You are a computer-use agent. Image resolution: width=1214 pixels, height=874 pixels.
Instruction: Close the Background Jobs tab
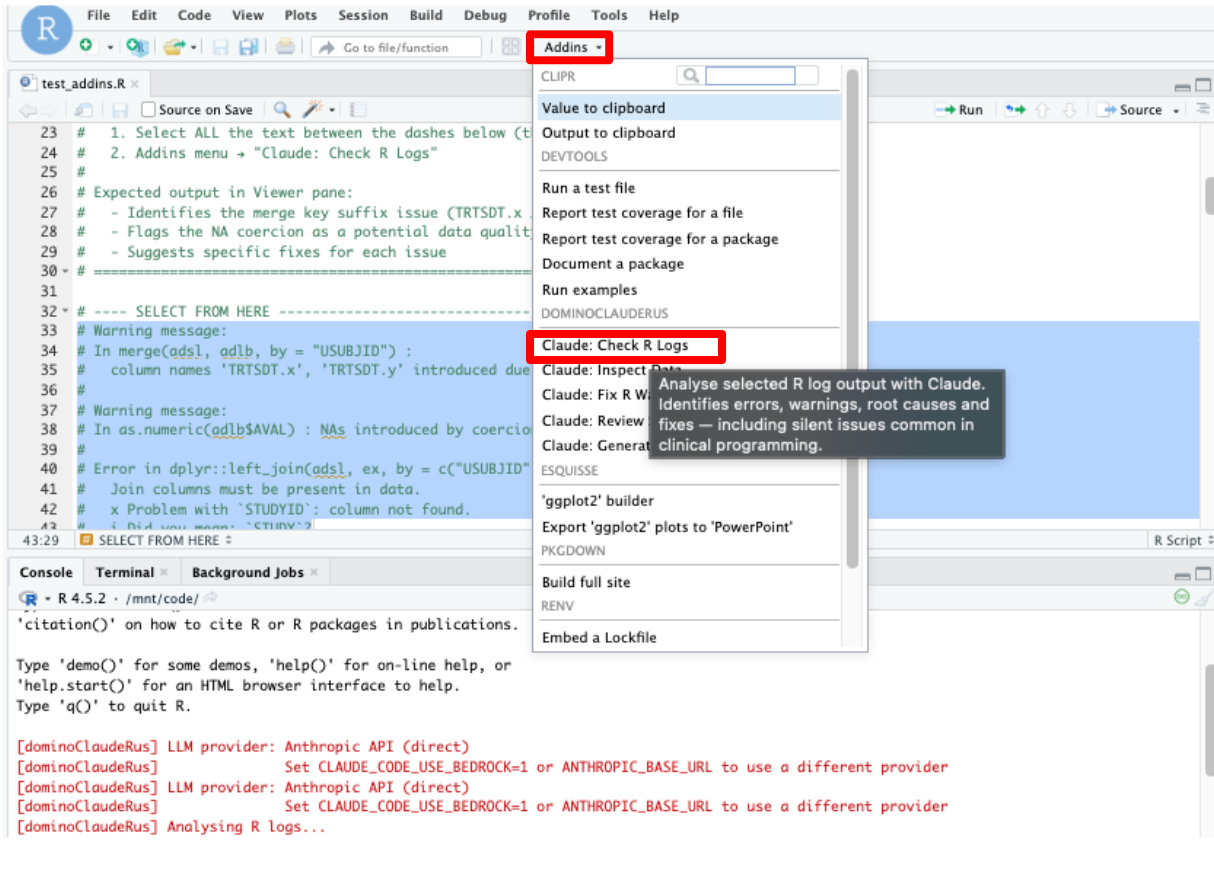[x=313, y=572]
